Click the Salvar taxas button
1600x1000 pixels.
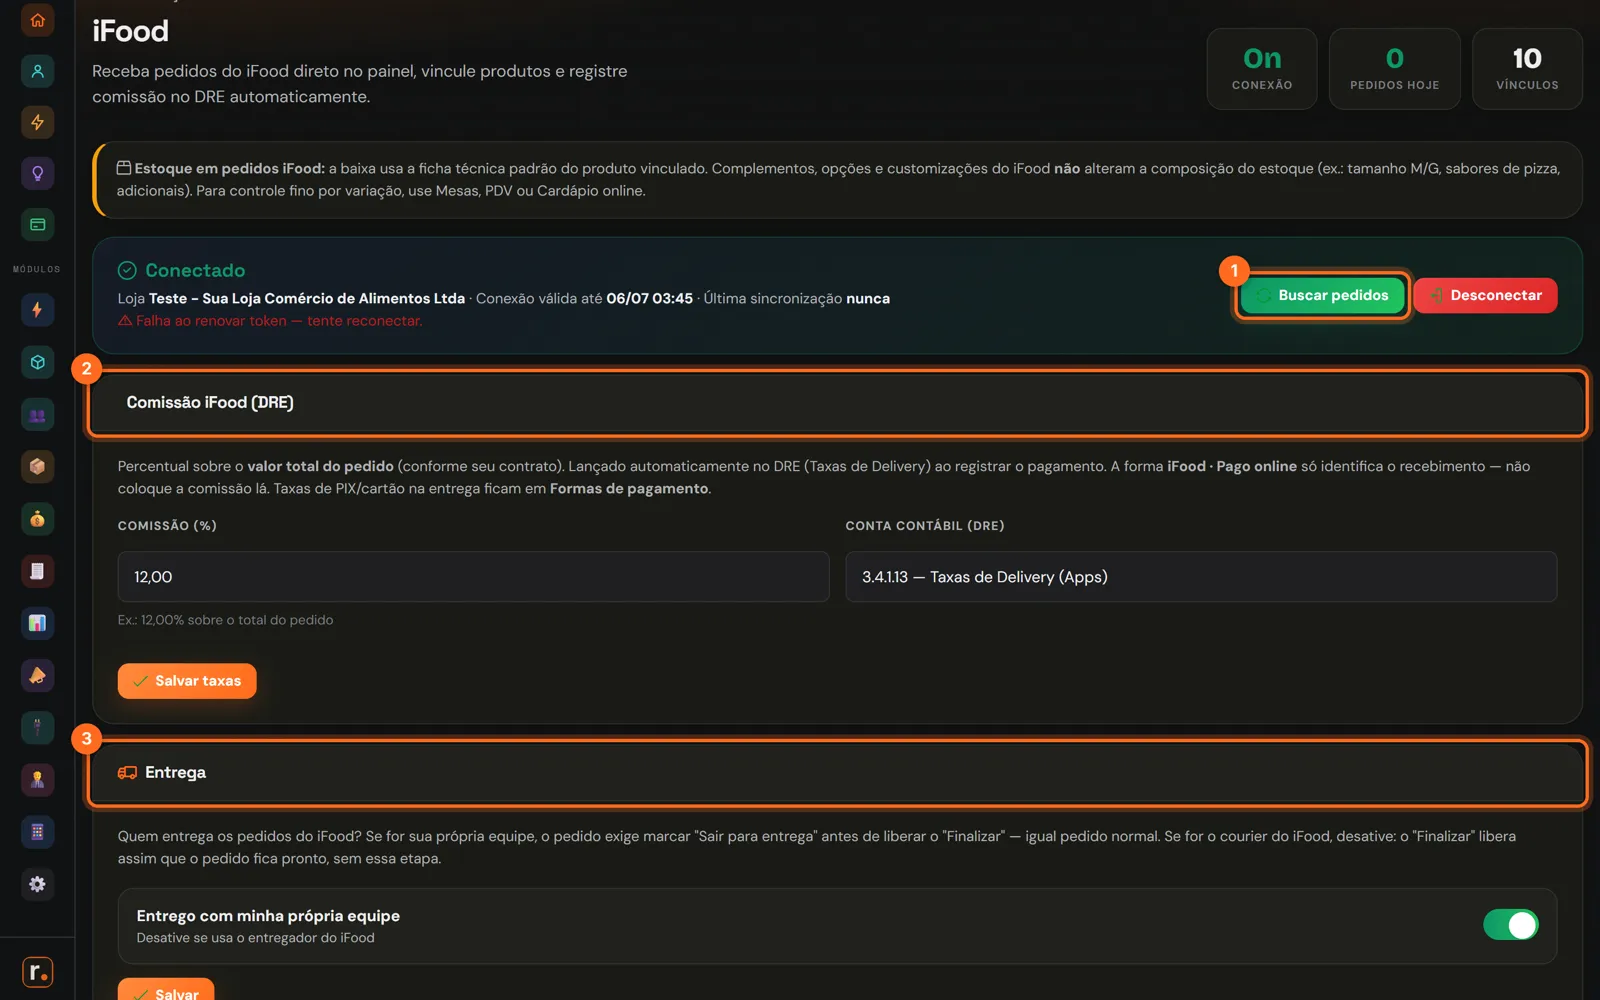pos(187,681)
